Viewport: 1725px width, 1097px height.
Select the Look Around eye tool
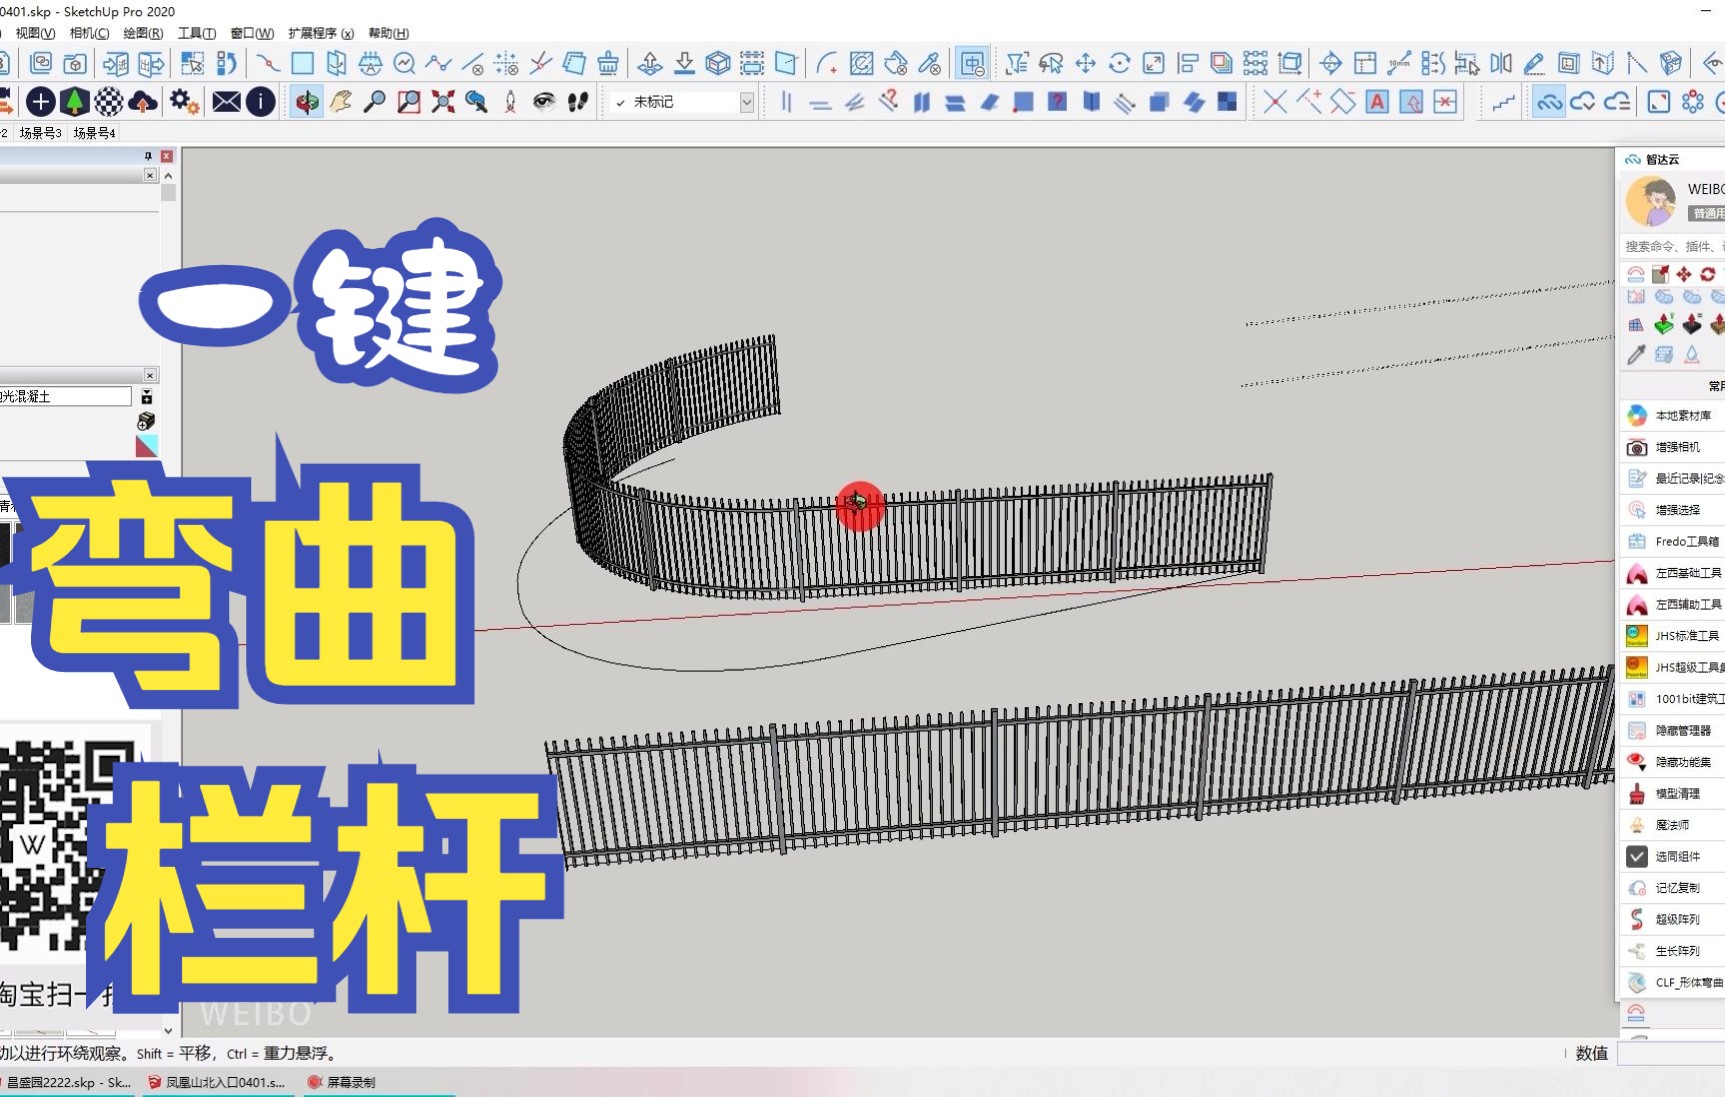tap(544, 101)
